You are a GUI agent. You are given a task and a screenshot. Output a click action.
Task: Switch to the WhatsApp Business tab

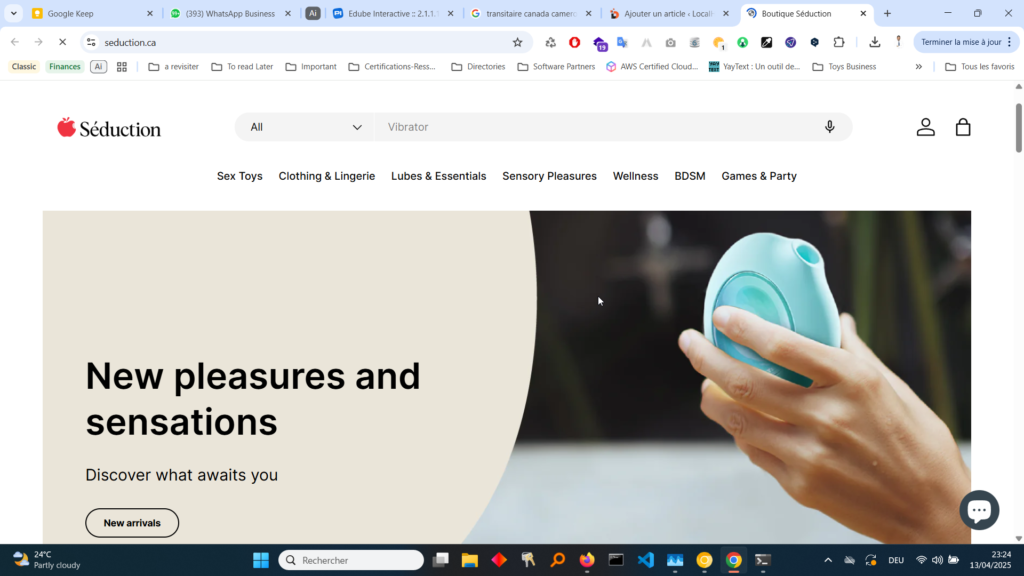pos(230,13)
